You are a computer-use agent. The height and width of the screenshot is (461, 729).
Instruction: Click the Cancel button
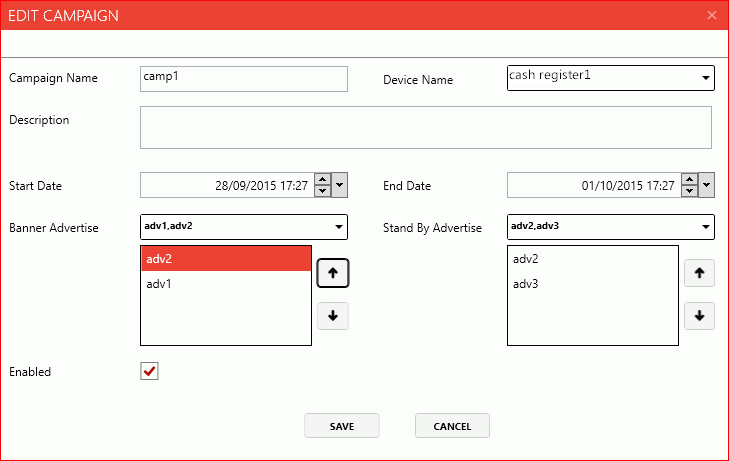[x=452, y=426]
